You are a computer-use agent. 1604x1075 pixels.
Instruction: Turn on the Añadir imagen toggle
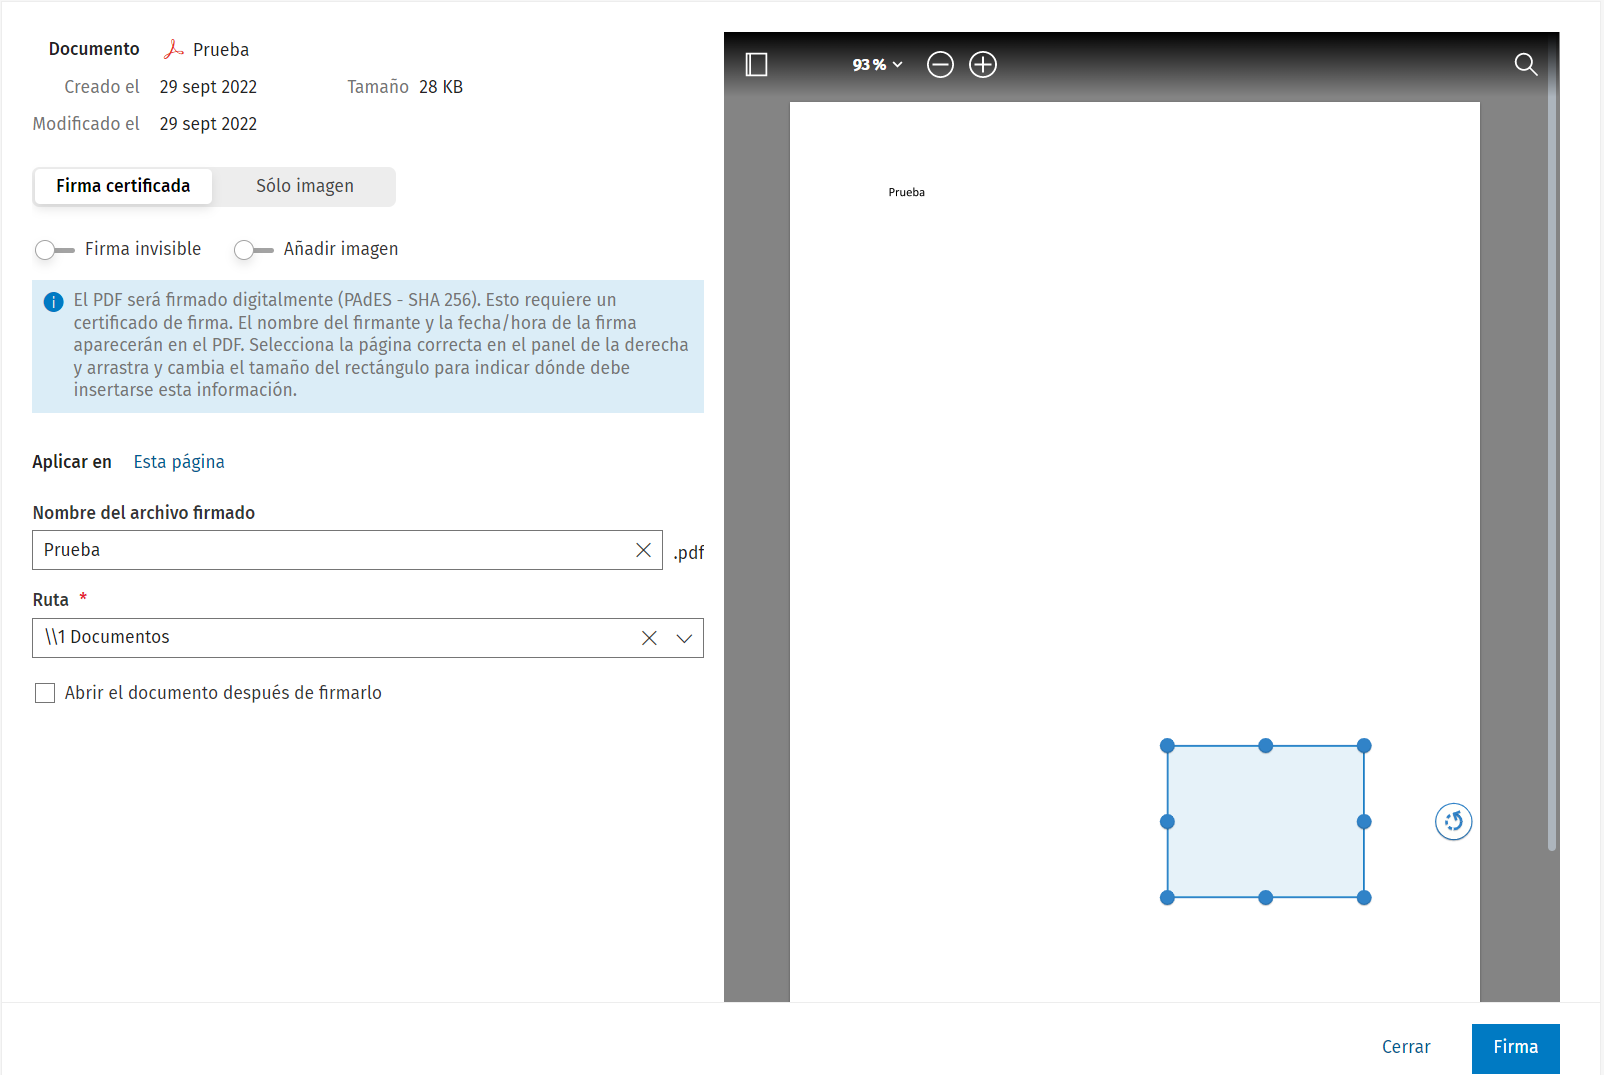(x=253, y=250)
